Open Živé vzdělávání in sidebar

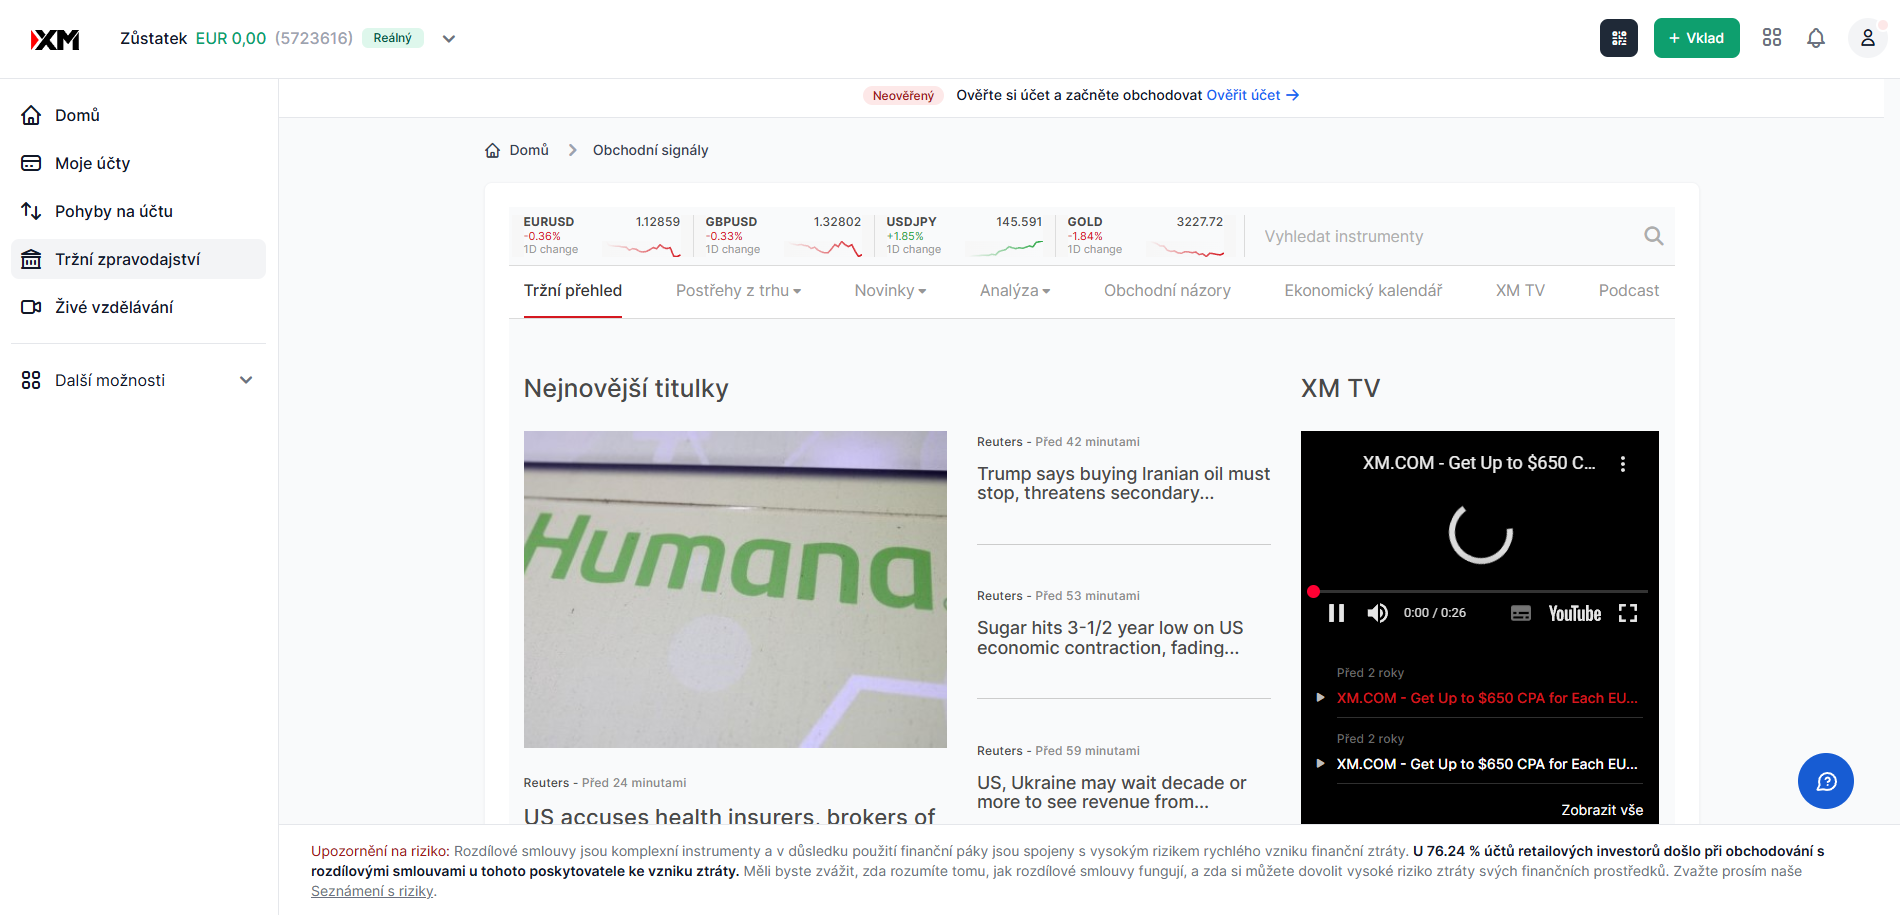(x=138, y=307)
